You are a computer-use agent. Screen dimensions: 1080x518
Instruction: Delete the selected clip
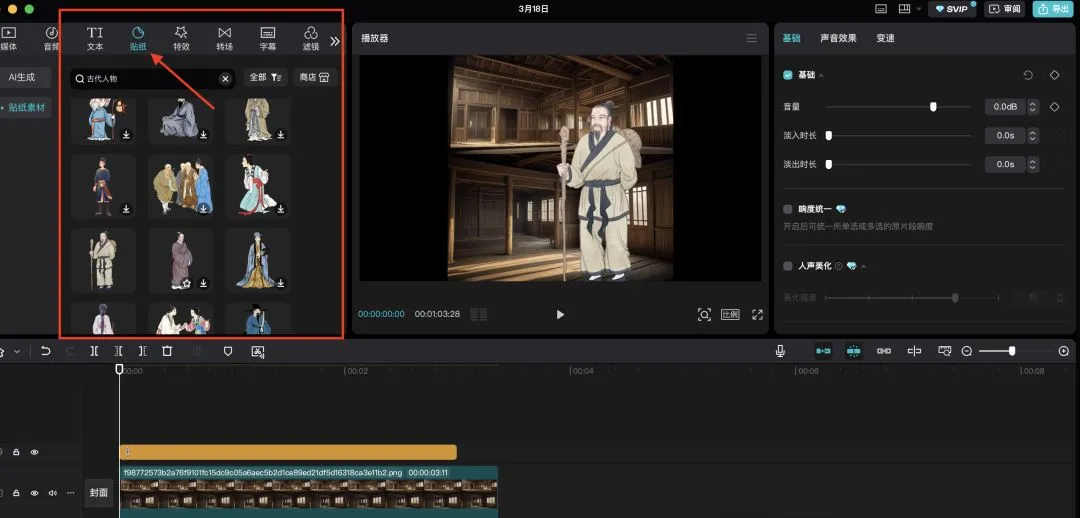[x=167, y=351]
